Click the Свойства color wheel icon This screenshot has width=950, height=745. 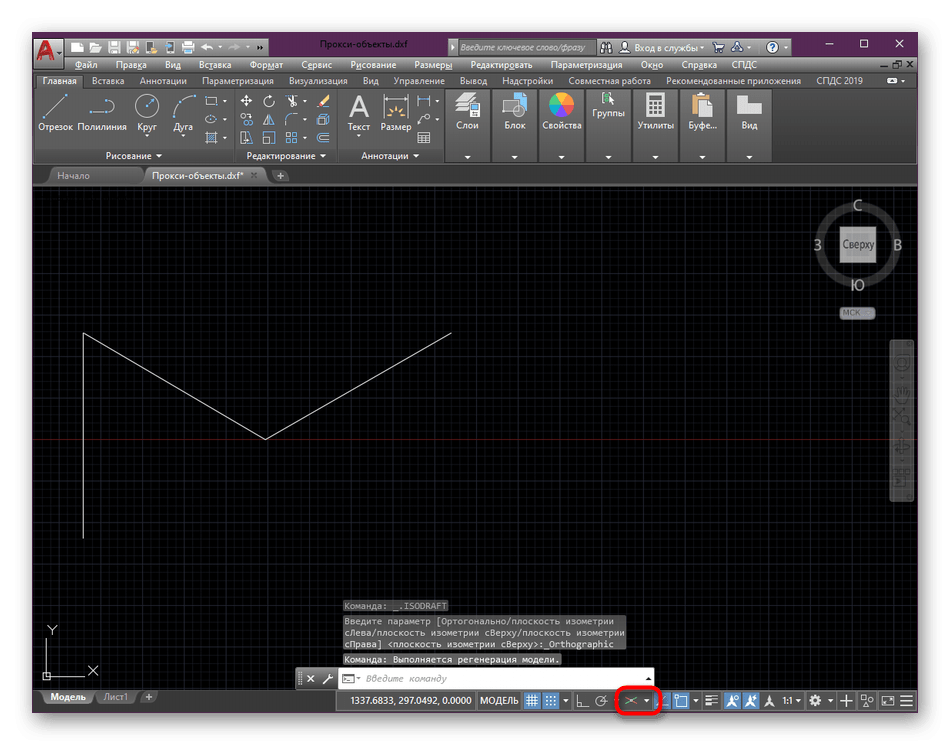click(562, 105)
